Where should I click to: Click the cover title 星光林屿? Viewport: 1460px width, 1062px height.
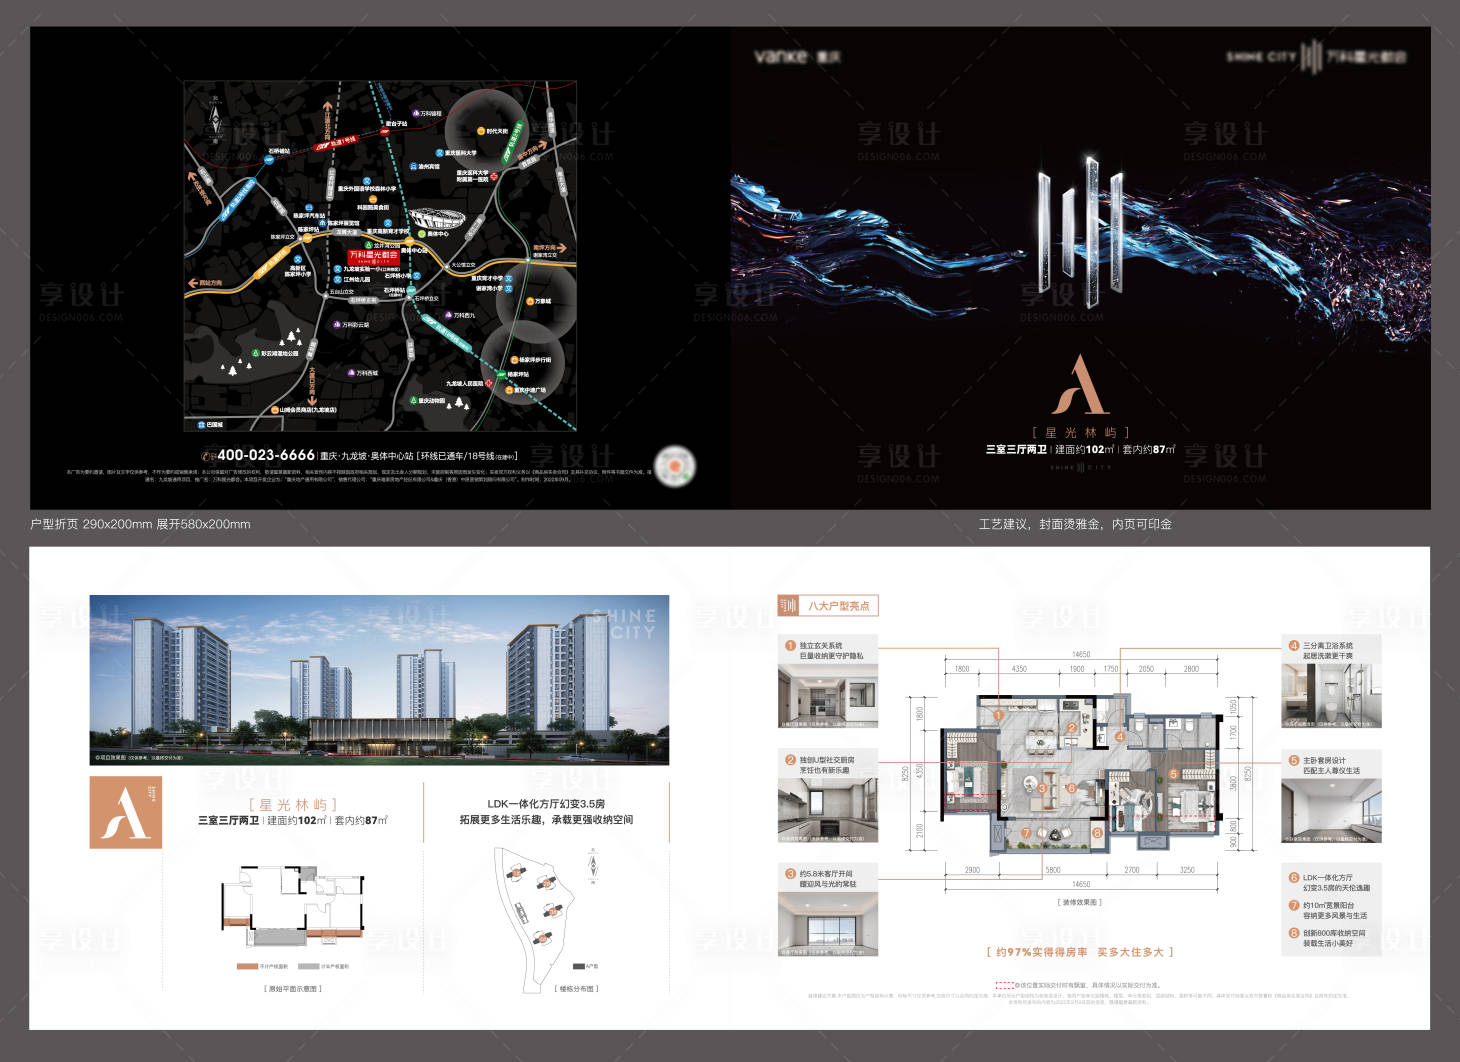pos(1080,433)
